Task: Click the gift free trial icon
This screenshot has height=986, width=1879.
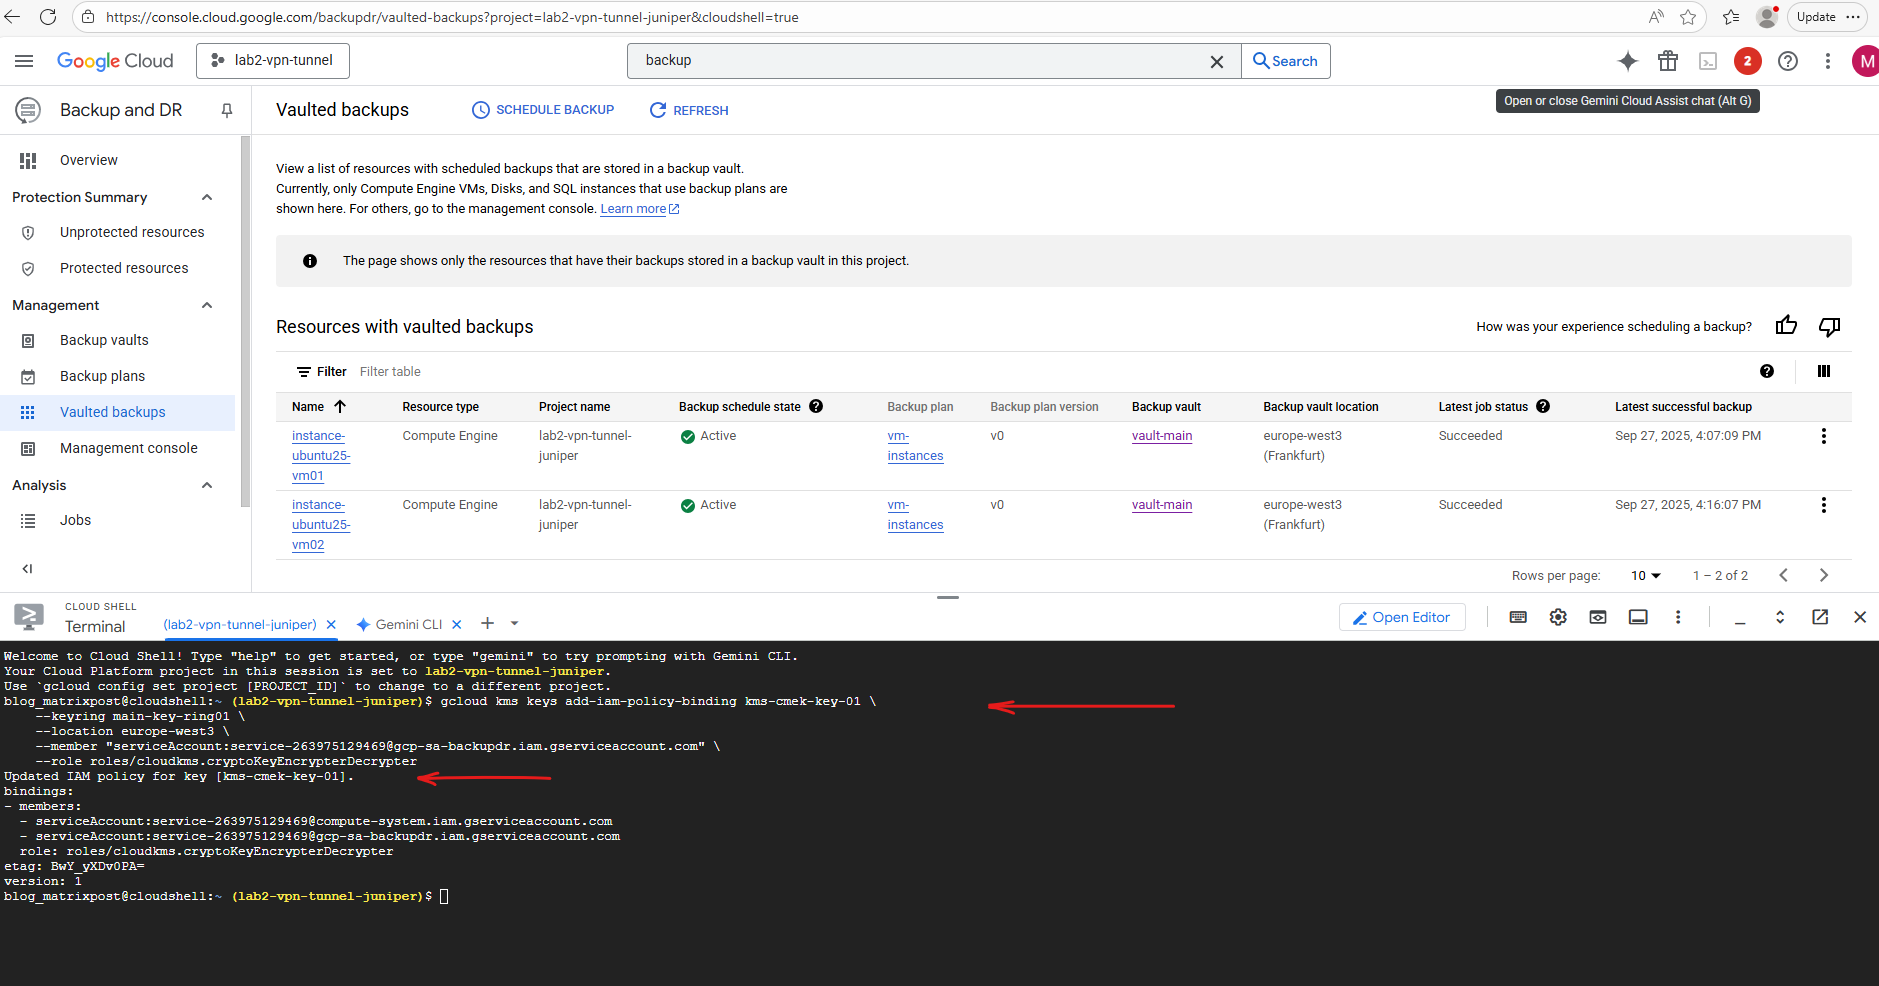Action: 1667,61
